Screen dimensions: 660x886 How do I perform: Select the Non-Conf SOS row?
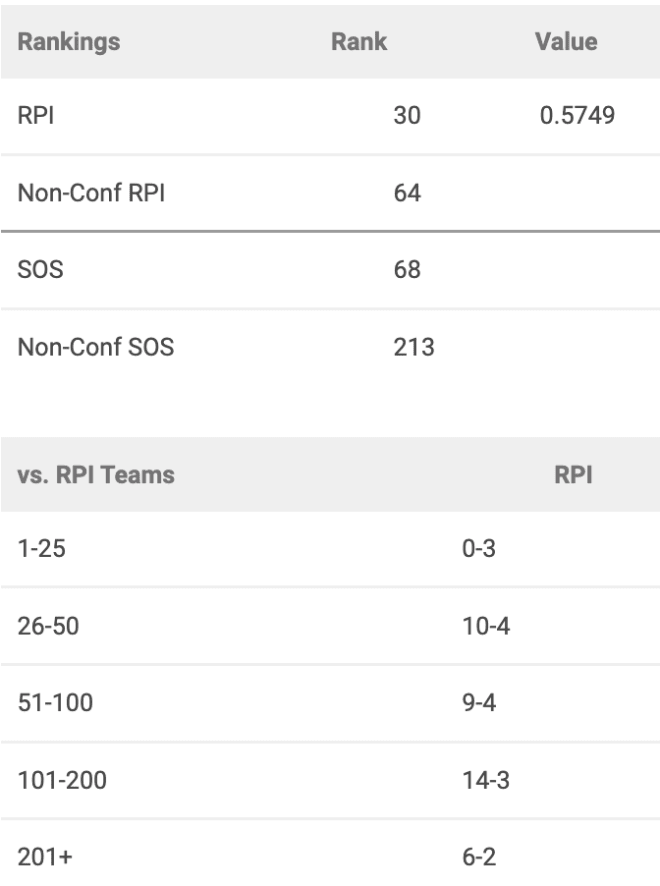[x=330, y=347]
